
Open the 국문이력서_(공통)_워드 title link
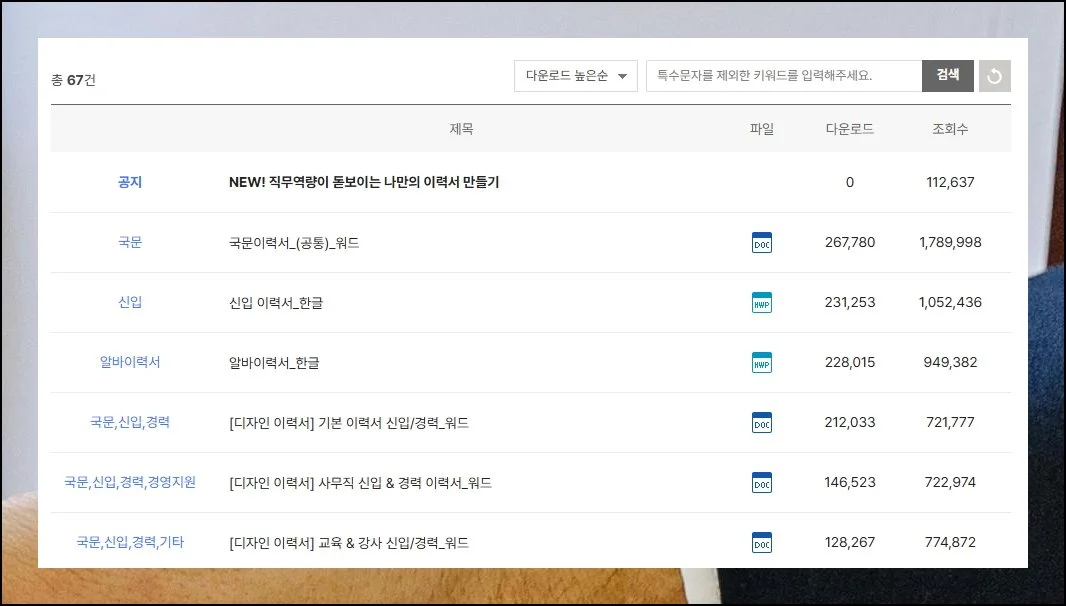[x=294, y=243]
